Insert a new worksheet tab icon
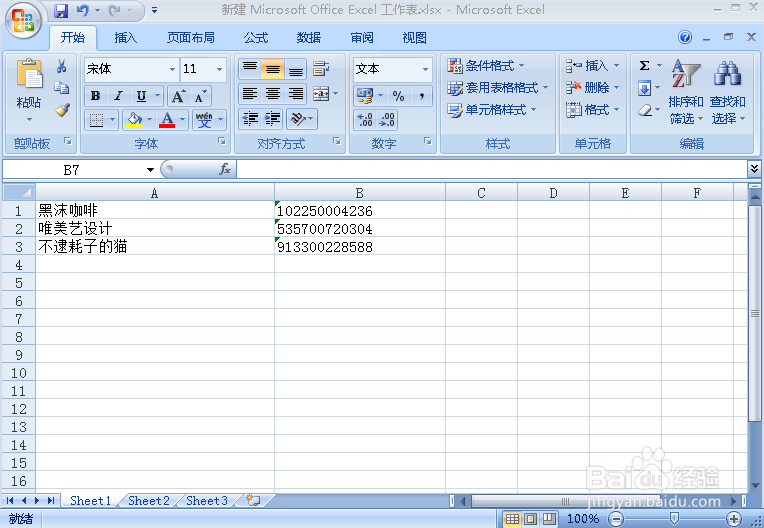Image resolution: width=764 pixels, height=528 pixels. point(253,500)
